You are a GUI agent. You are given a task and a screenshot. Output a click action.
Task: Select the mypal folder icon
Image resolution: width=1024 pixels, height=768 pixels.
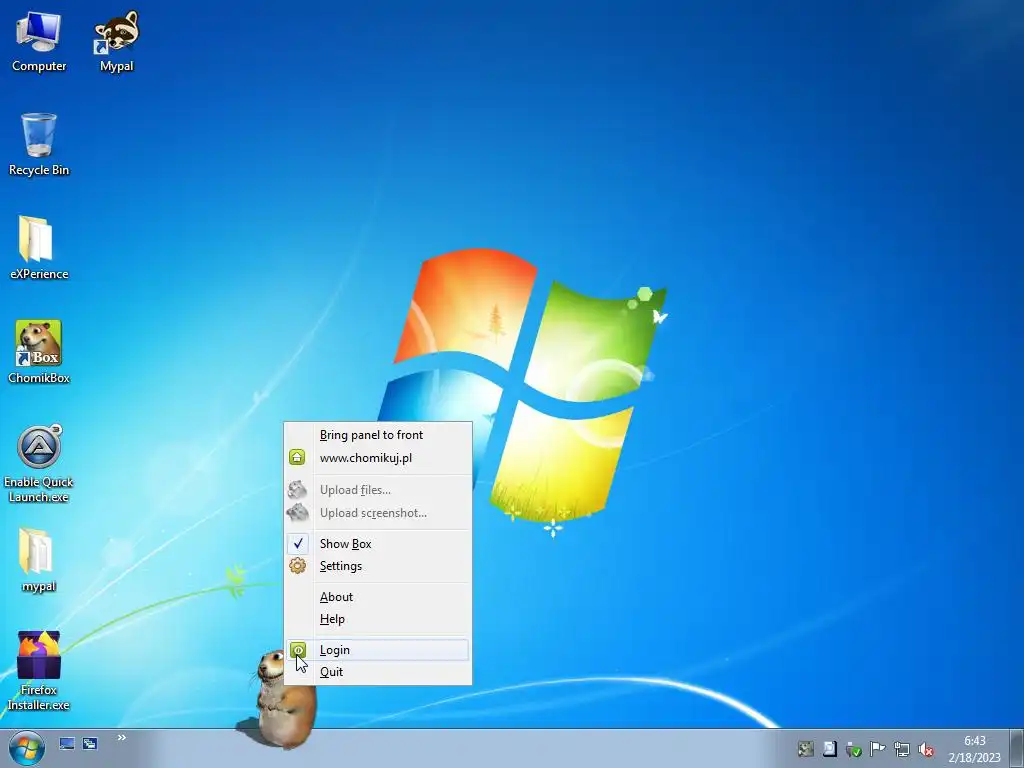(39, 560)
